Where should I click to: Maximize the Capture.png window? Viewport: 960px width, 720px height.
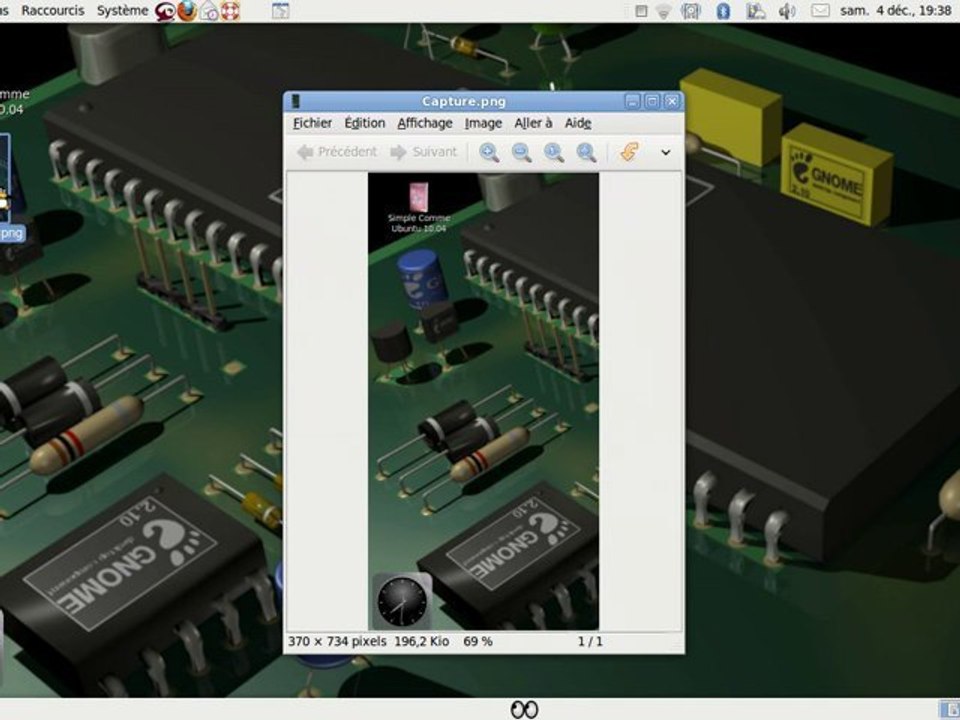point(652,102)
